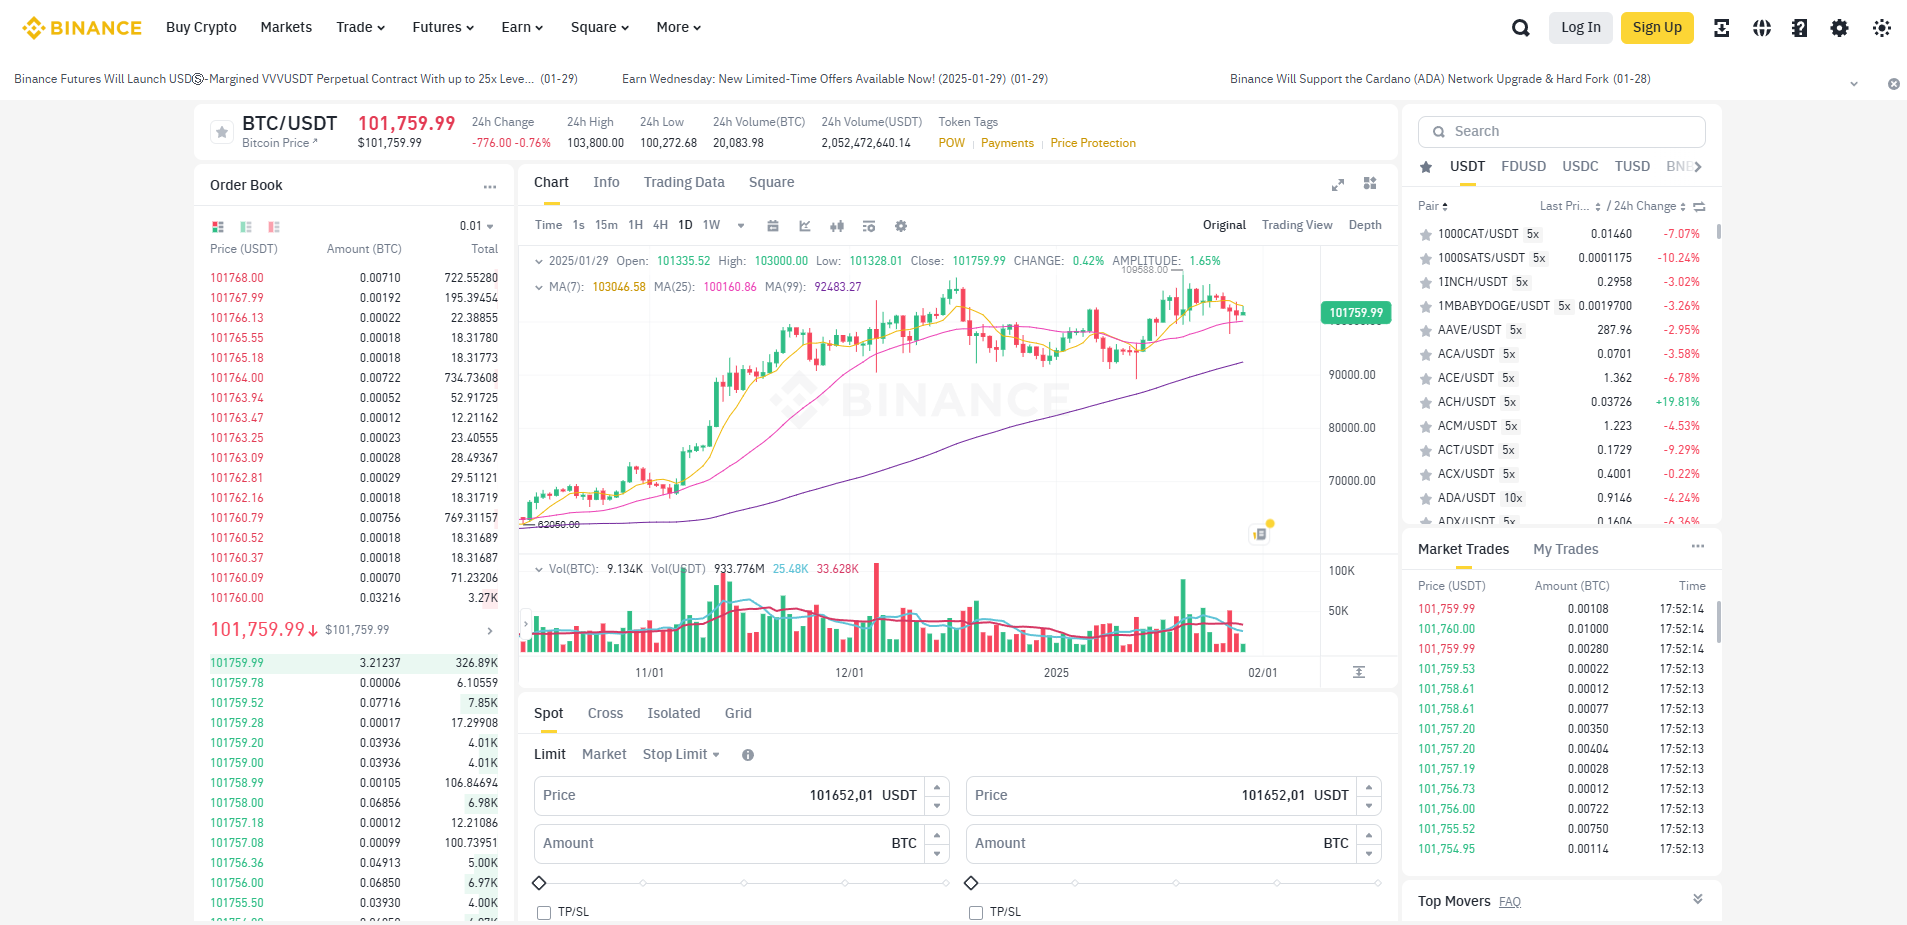
Task: Open the Markets page
Action: (286, 27)
